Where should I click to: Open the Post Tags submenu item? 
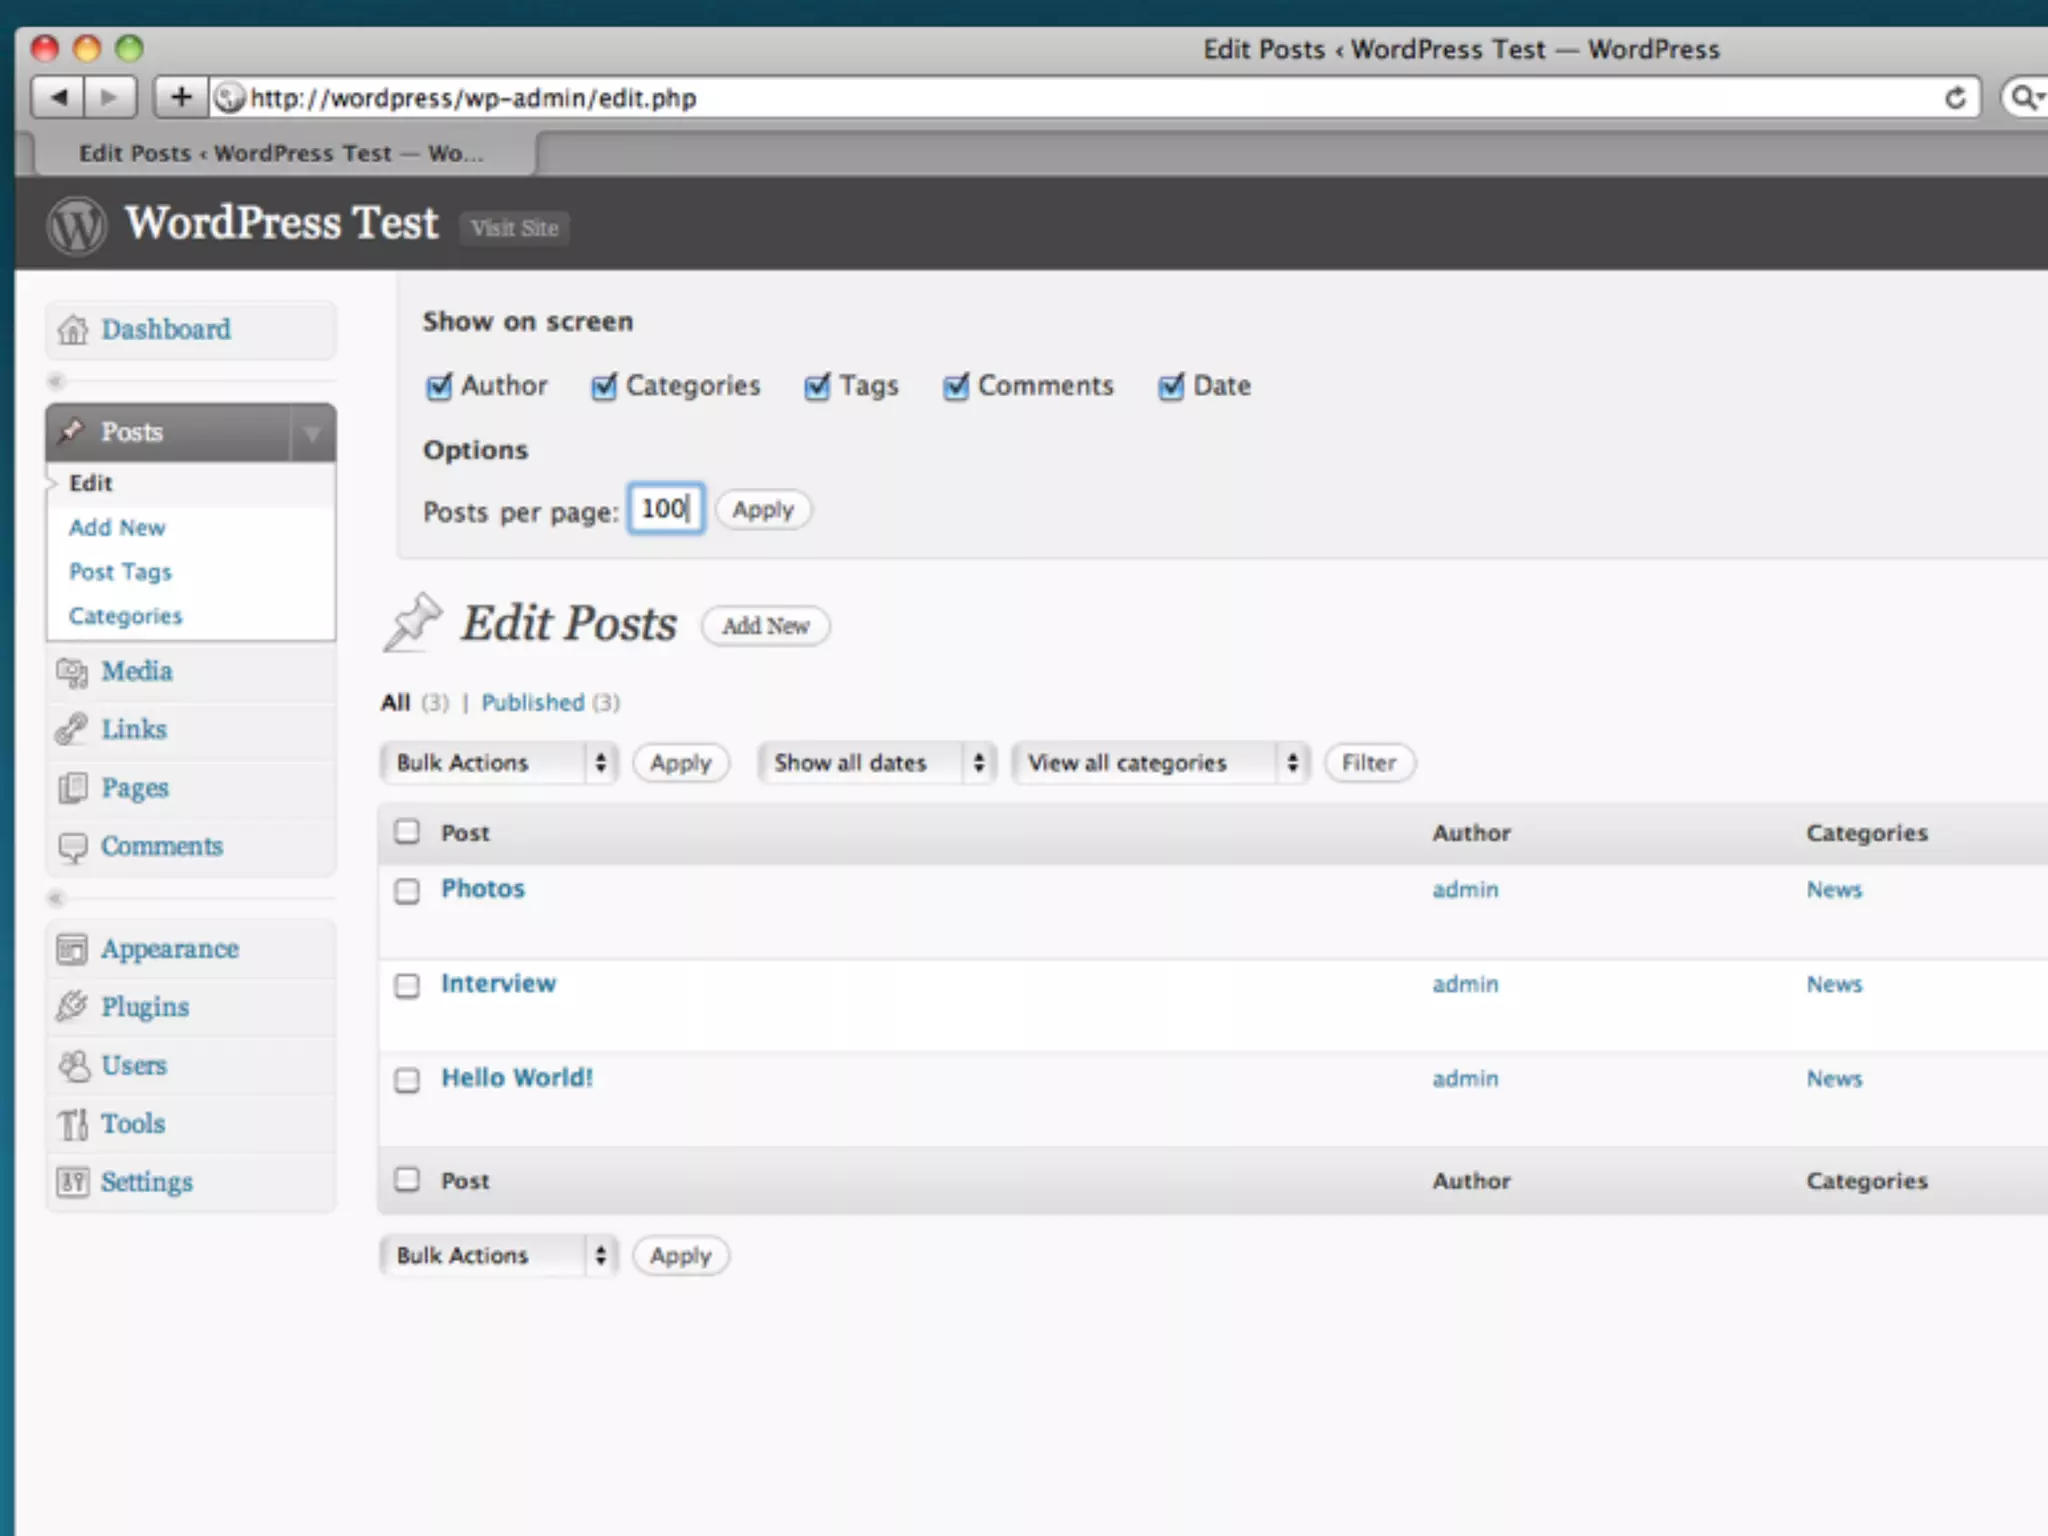(120, 572)
